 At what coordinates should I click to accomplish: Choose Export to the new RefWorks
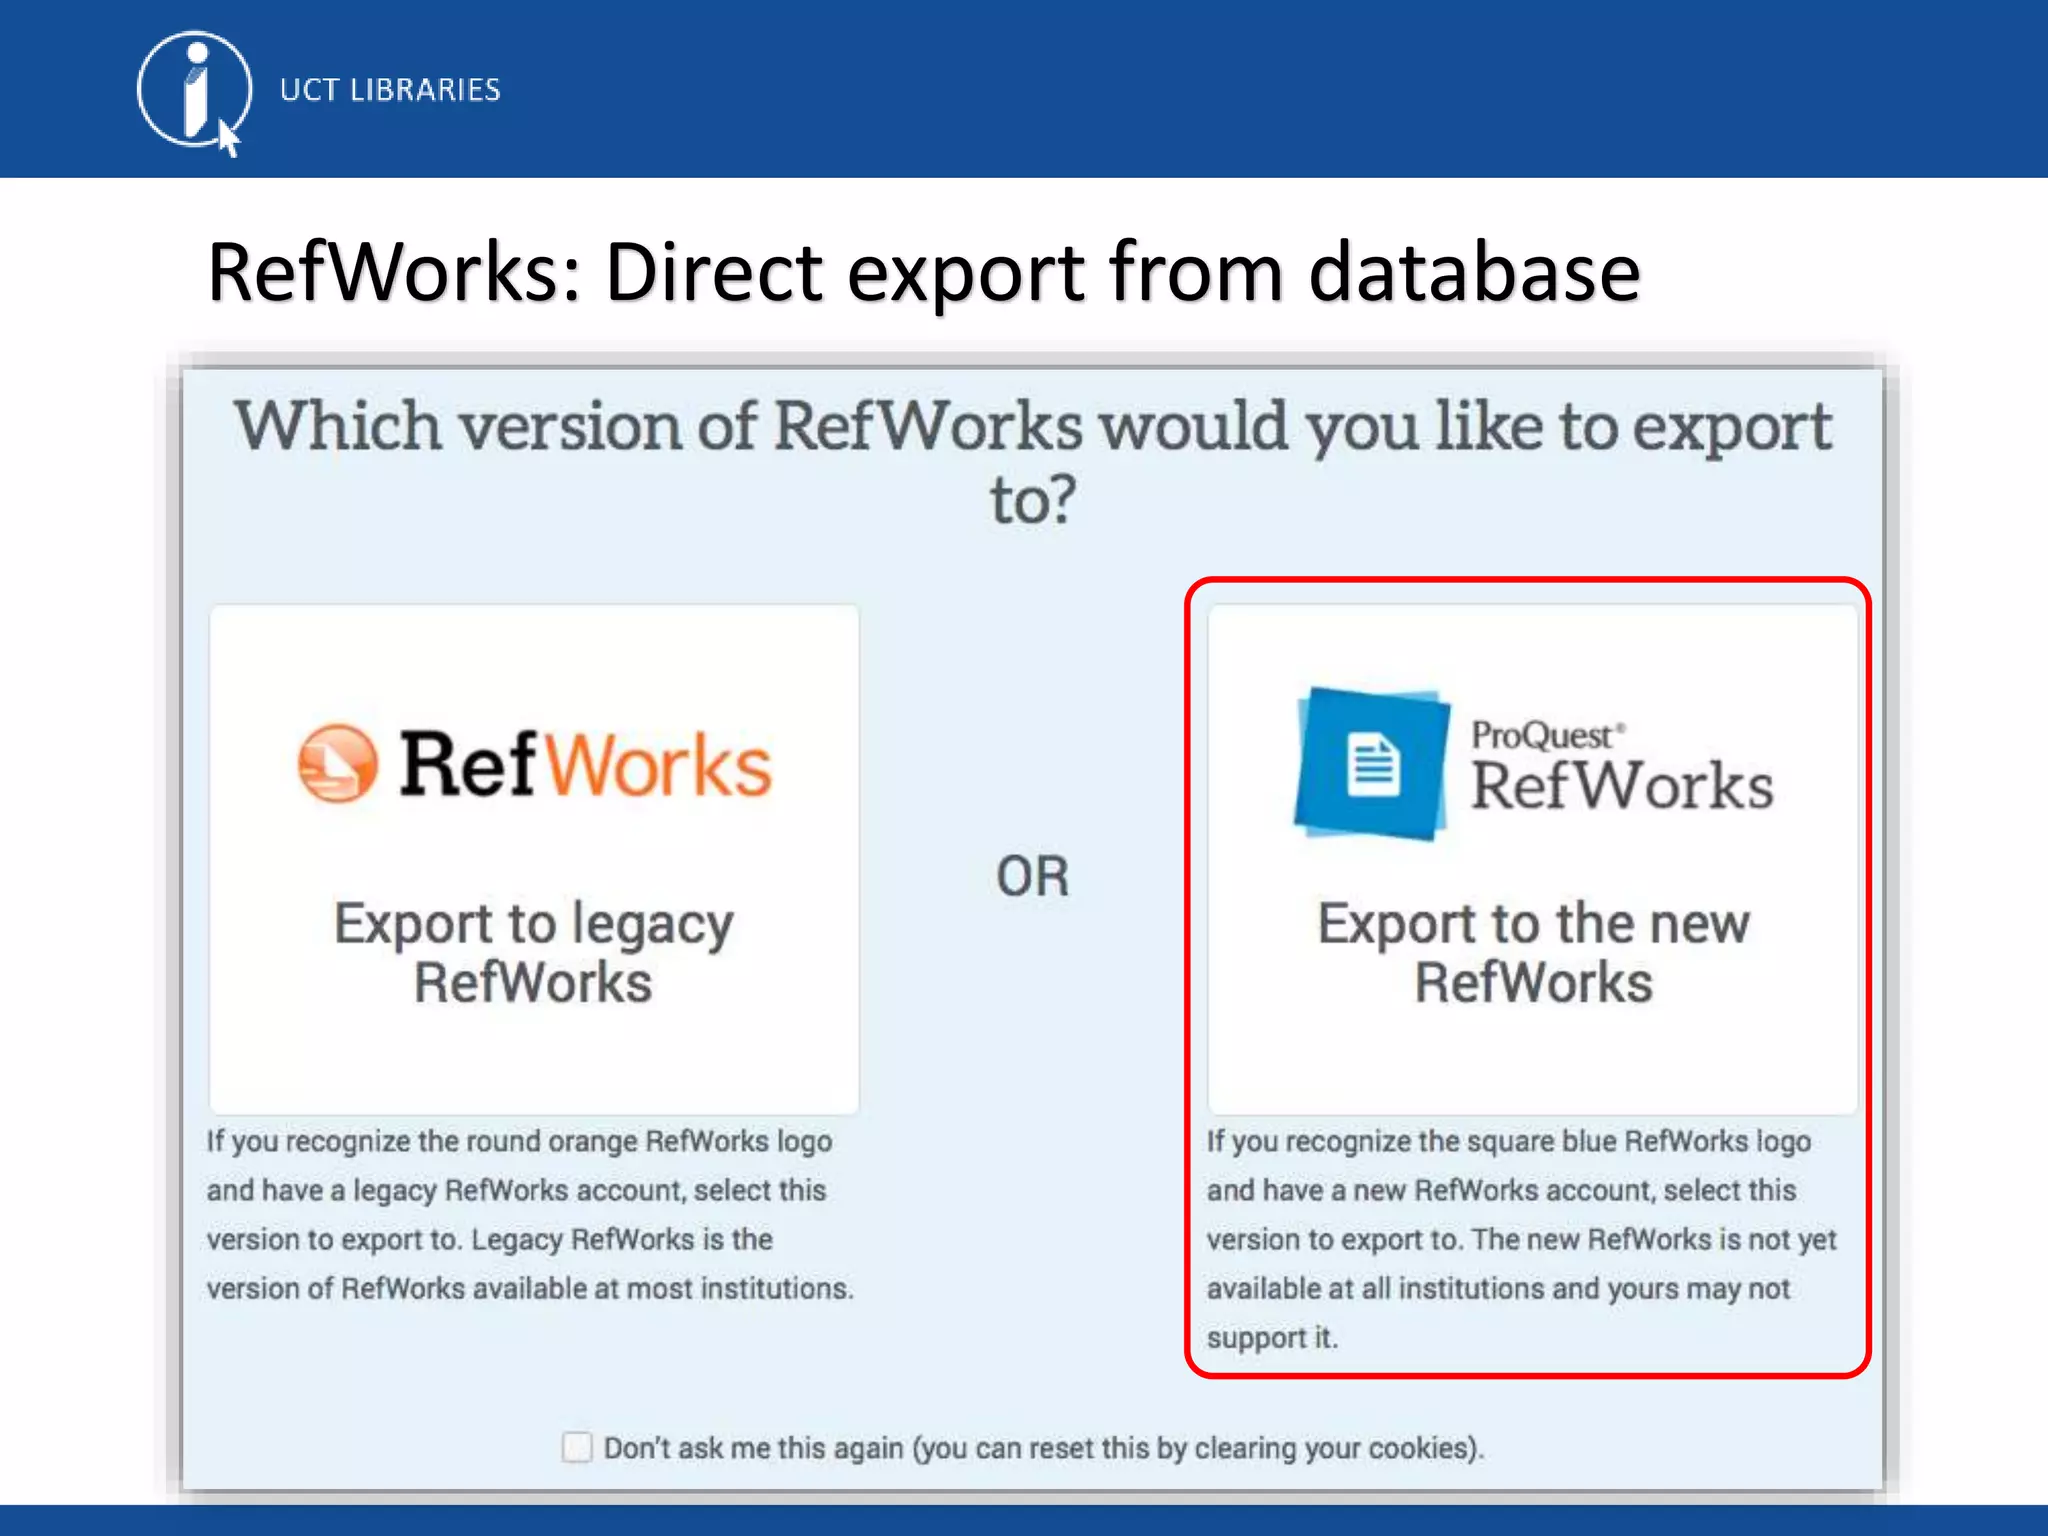click(x=1532, y=859)
